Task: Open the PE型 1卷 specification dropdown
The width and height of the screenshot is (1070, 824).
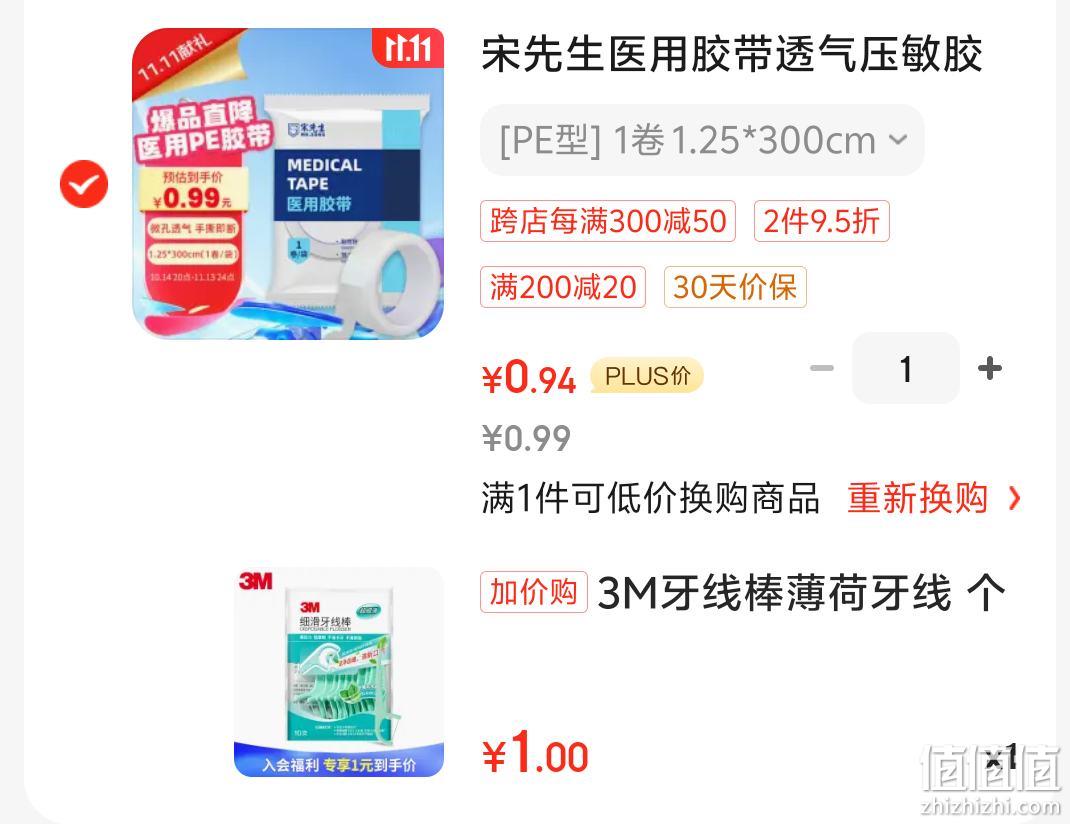Action: (702, 141)
